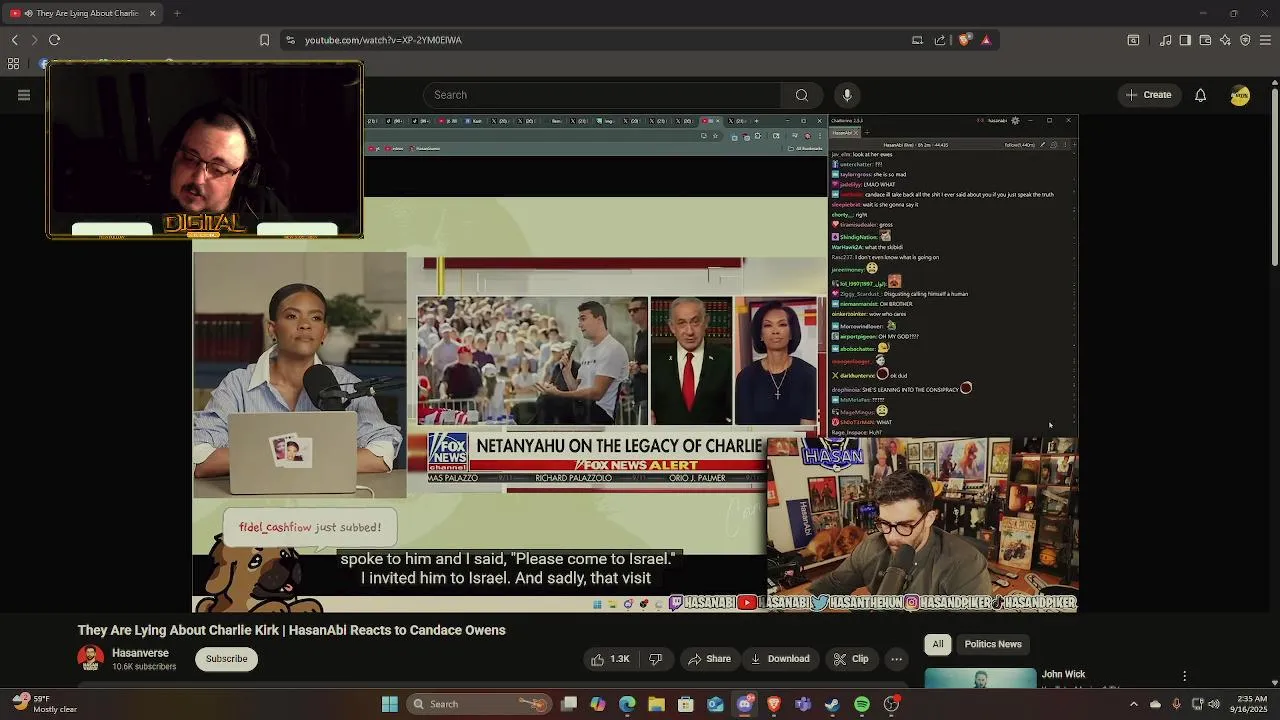Viewport: 1280px width, 720px height.
Task: Open Task View on the taskbar
Action: (x=569, y=704)
